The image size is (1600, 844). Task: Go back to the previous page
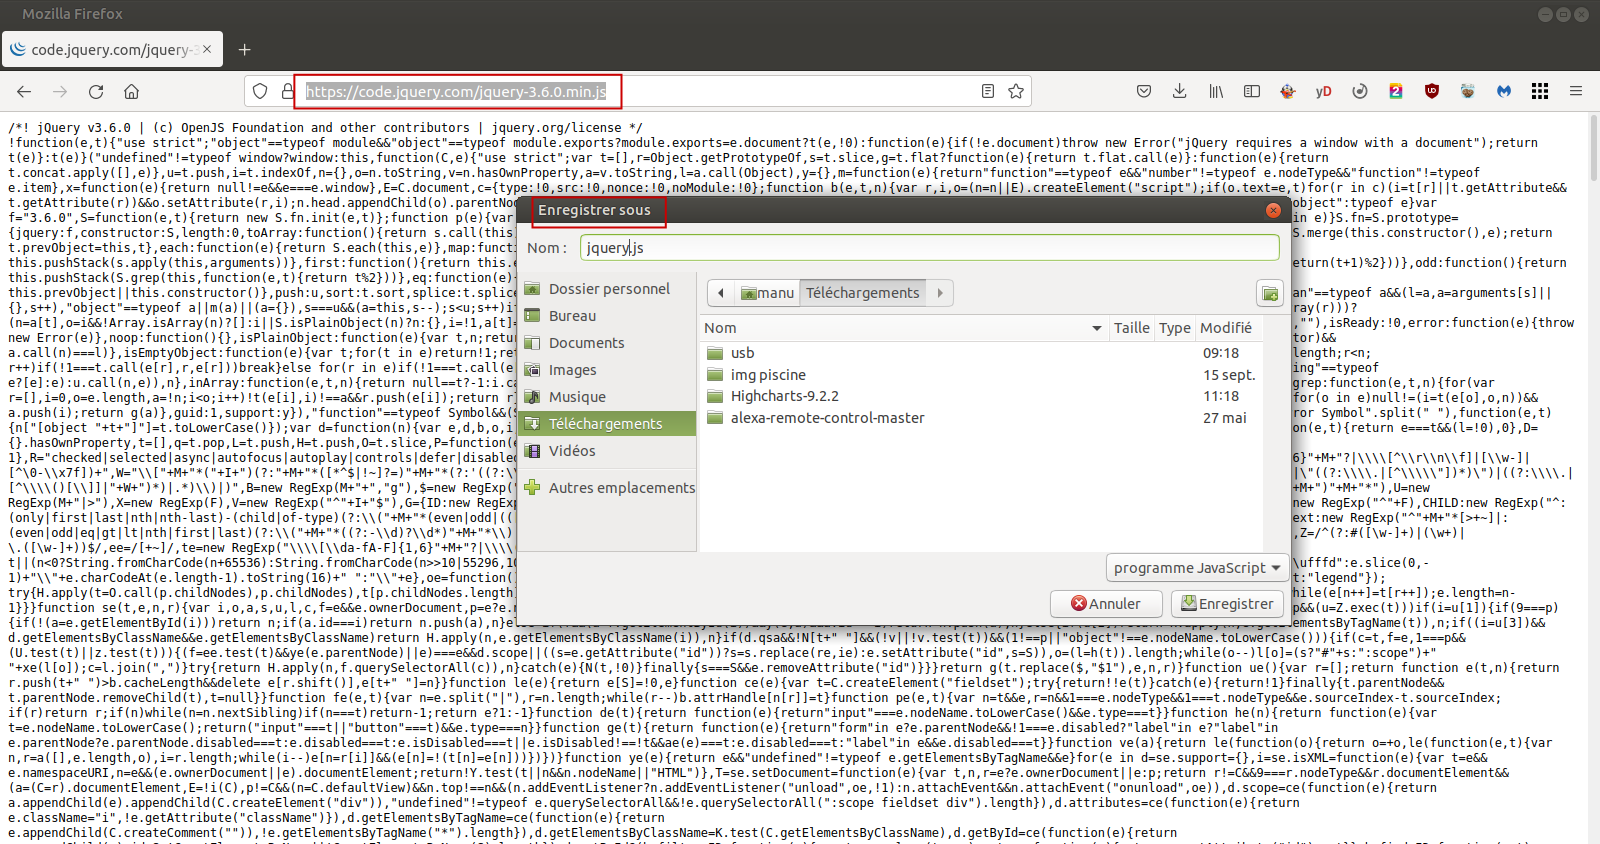[24, 91]
